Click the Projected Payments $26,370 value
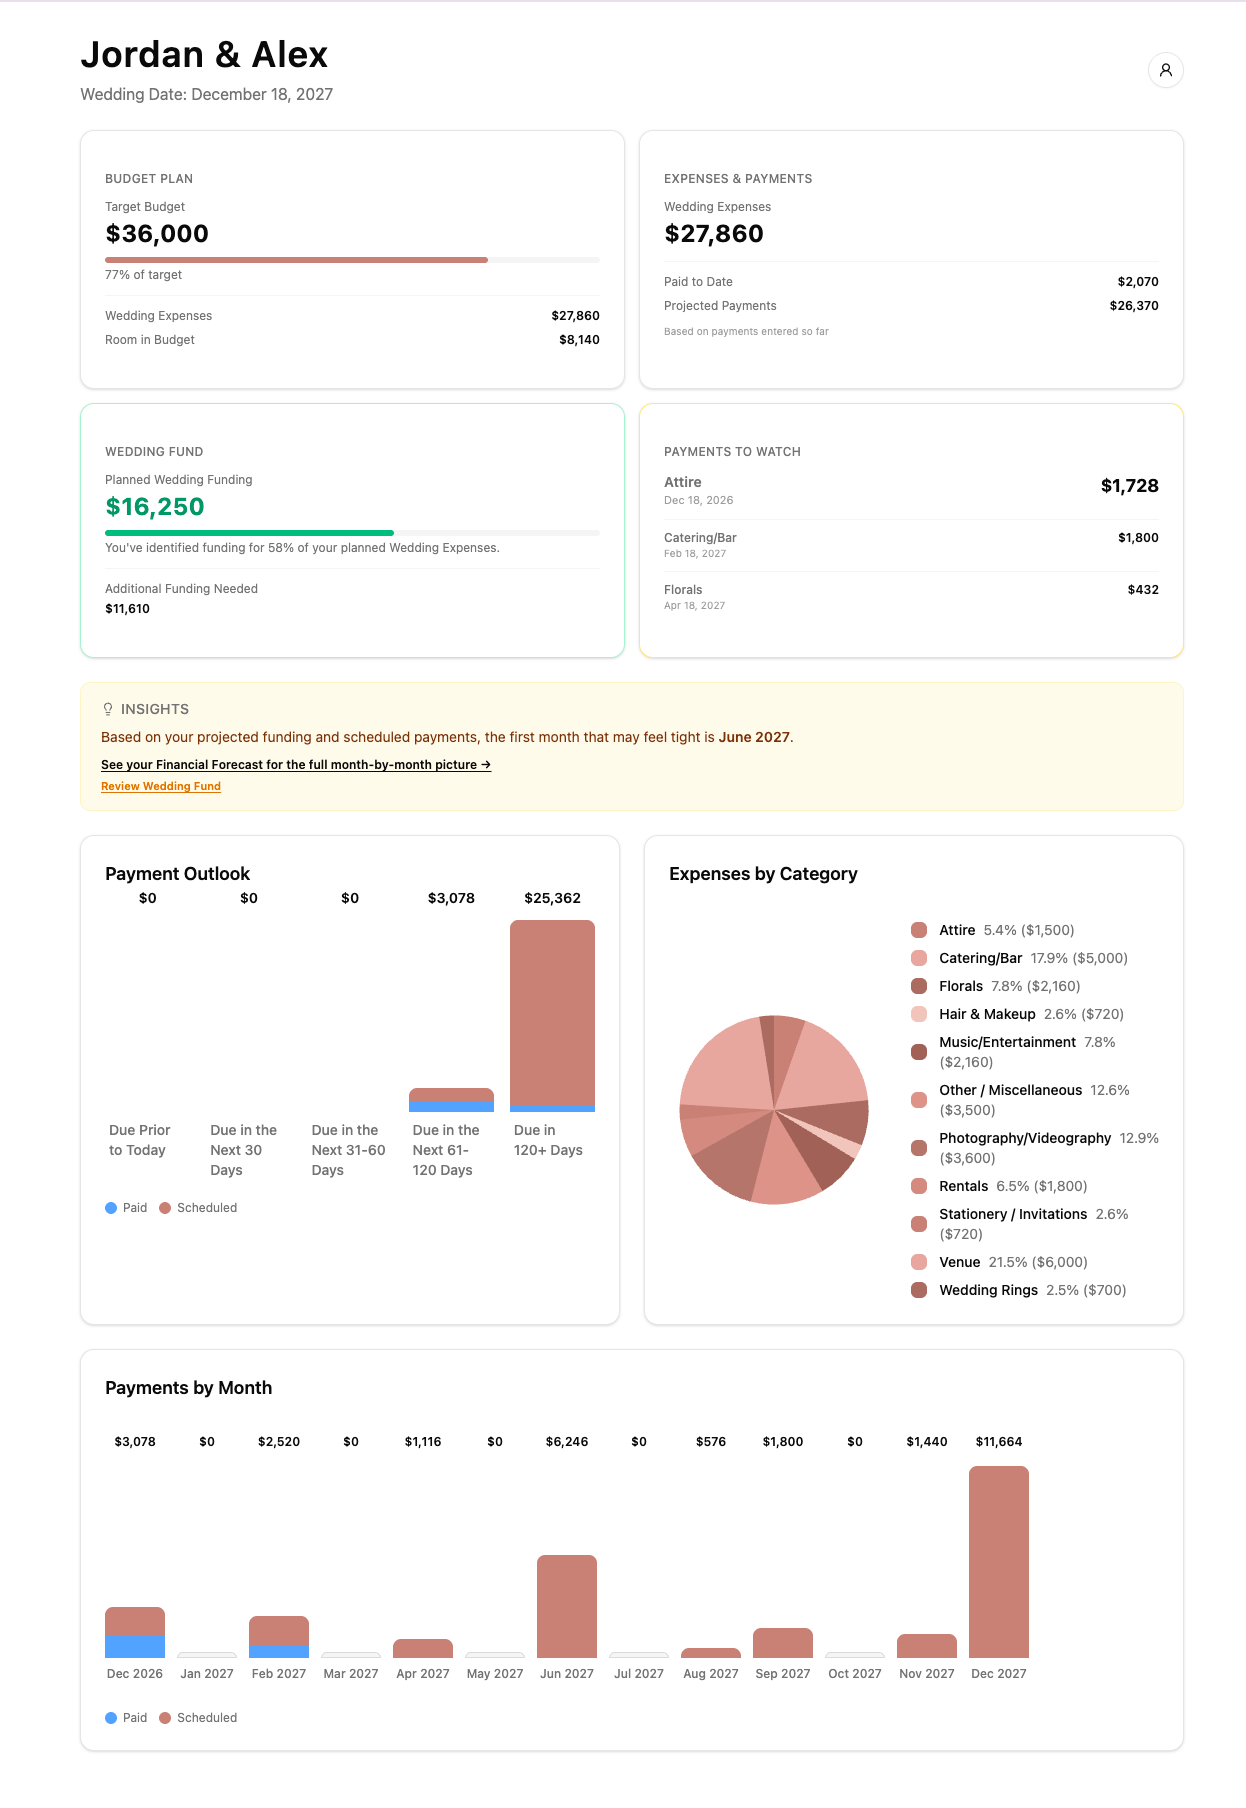 coord(1134,306)
